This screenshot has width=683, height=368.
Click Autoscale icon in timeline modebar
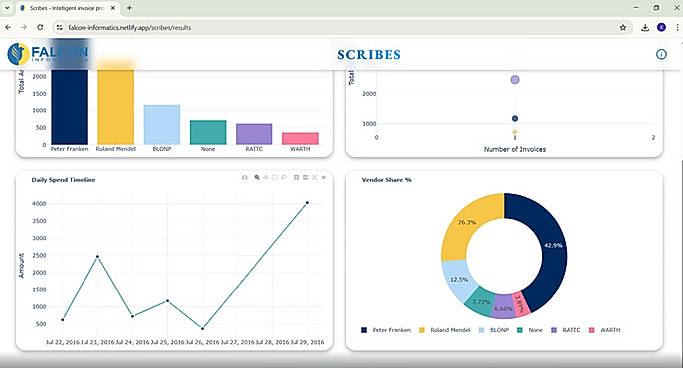[314, 177]
